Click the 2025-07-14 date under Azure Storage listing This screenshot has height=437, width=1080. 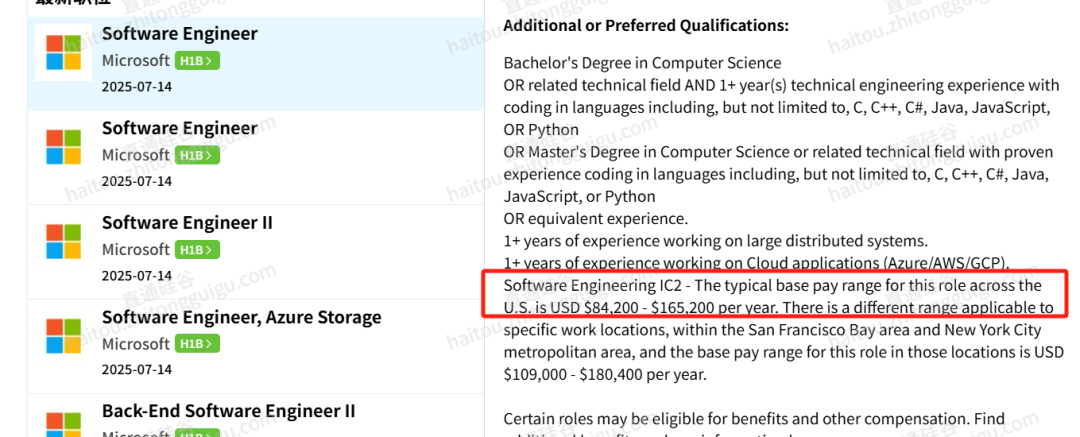coord(137,370)
